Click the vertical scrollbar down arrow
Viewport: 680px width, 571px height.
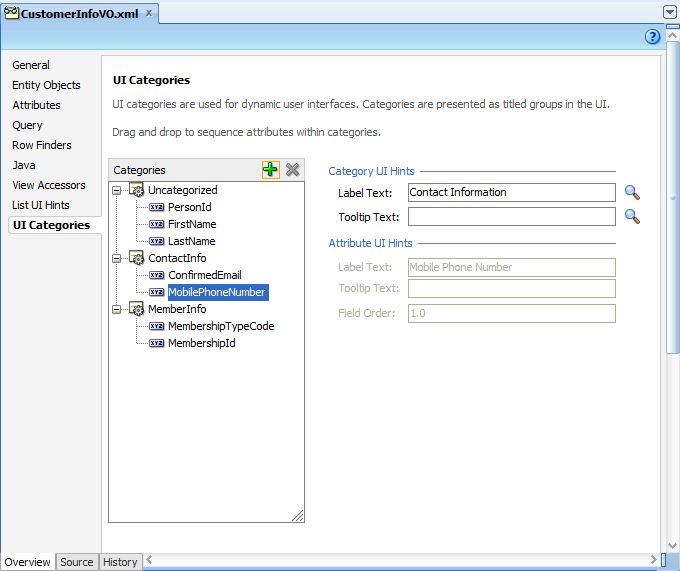pyautogui.click(x=673, y=546)
